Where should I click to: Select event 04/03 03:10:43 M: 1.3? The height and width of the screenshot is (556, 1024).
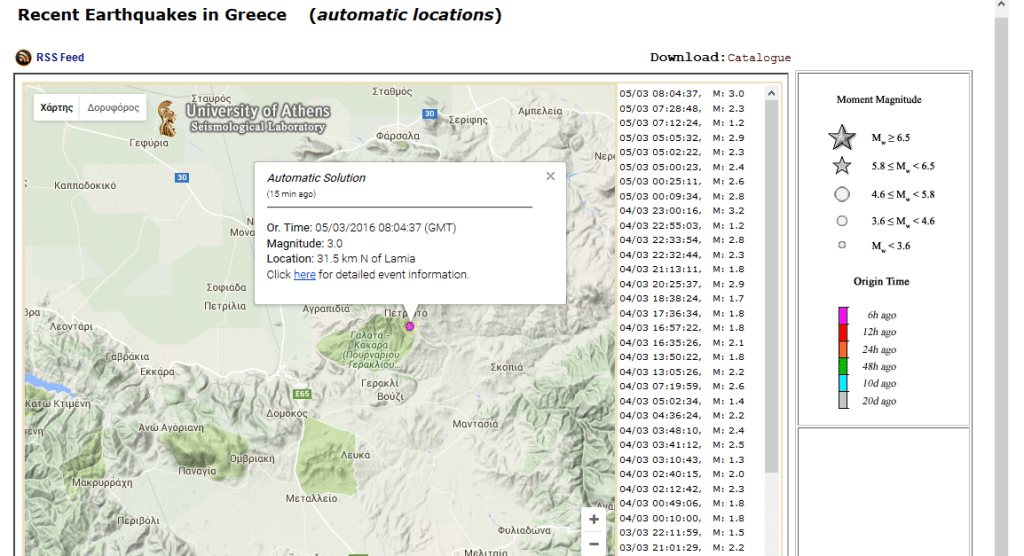point(682,459)
